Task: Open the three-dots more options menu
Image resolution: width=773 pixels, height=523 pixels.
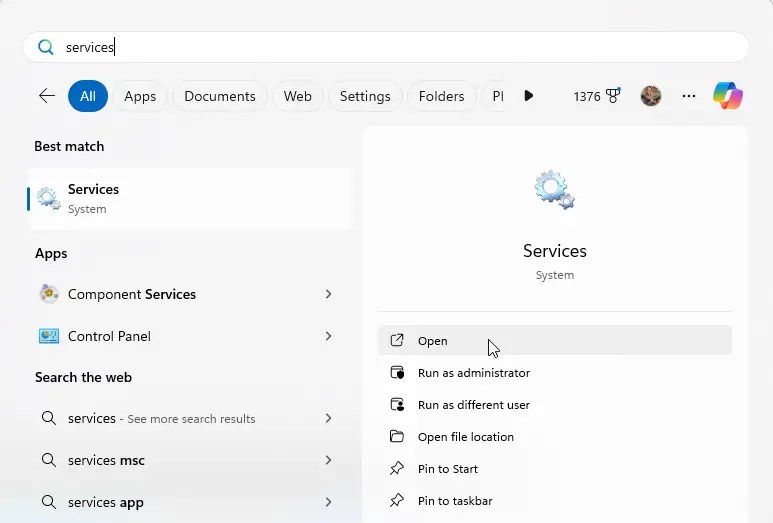Action: coord(689,96)
